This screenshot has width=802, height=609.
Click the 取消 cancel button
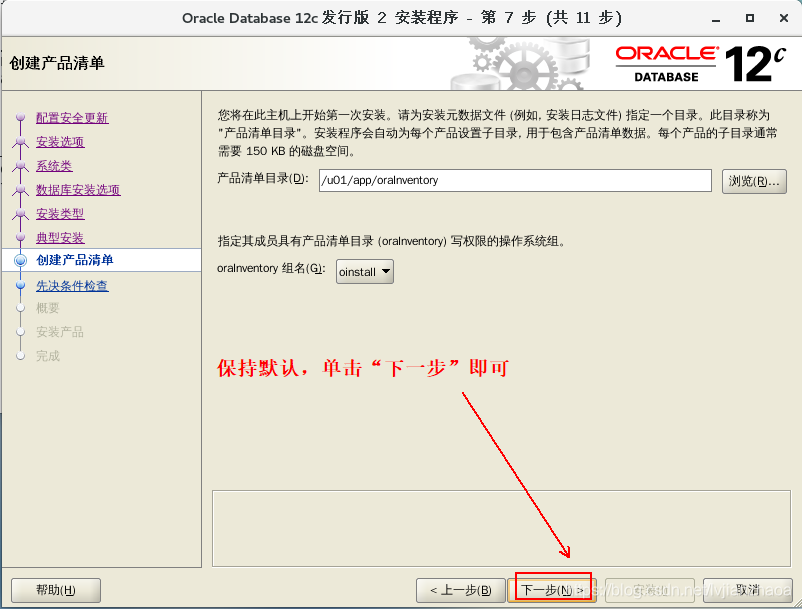748,590
